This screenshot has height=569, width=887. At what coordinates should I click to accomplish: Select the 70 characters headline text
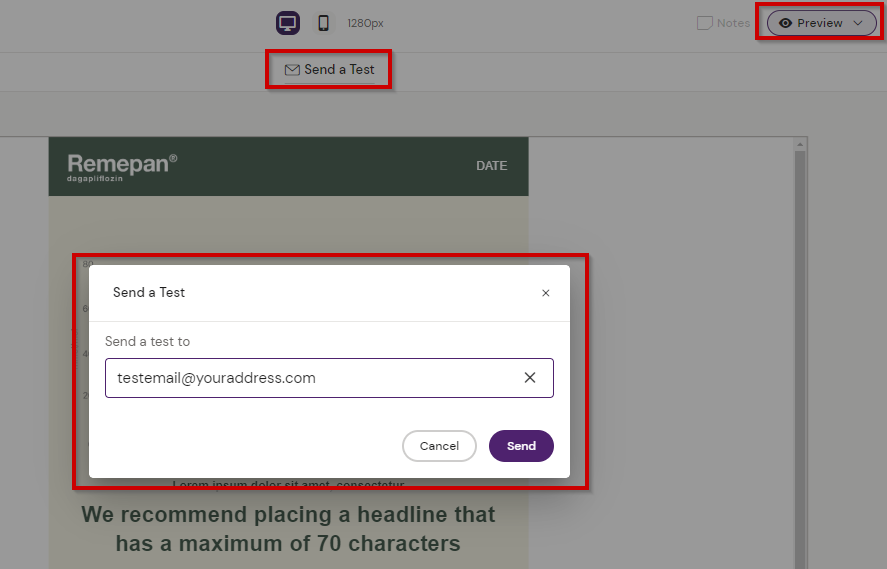tap(288, 529)
